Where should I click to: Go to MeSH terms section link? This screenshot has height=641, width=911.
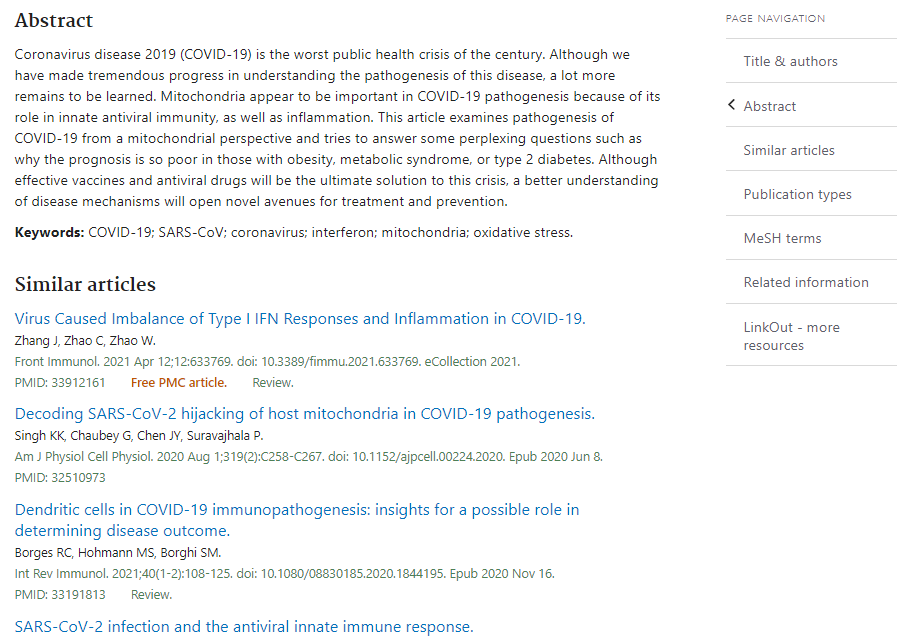(x=782, y=238)
